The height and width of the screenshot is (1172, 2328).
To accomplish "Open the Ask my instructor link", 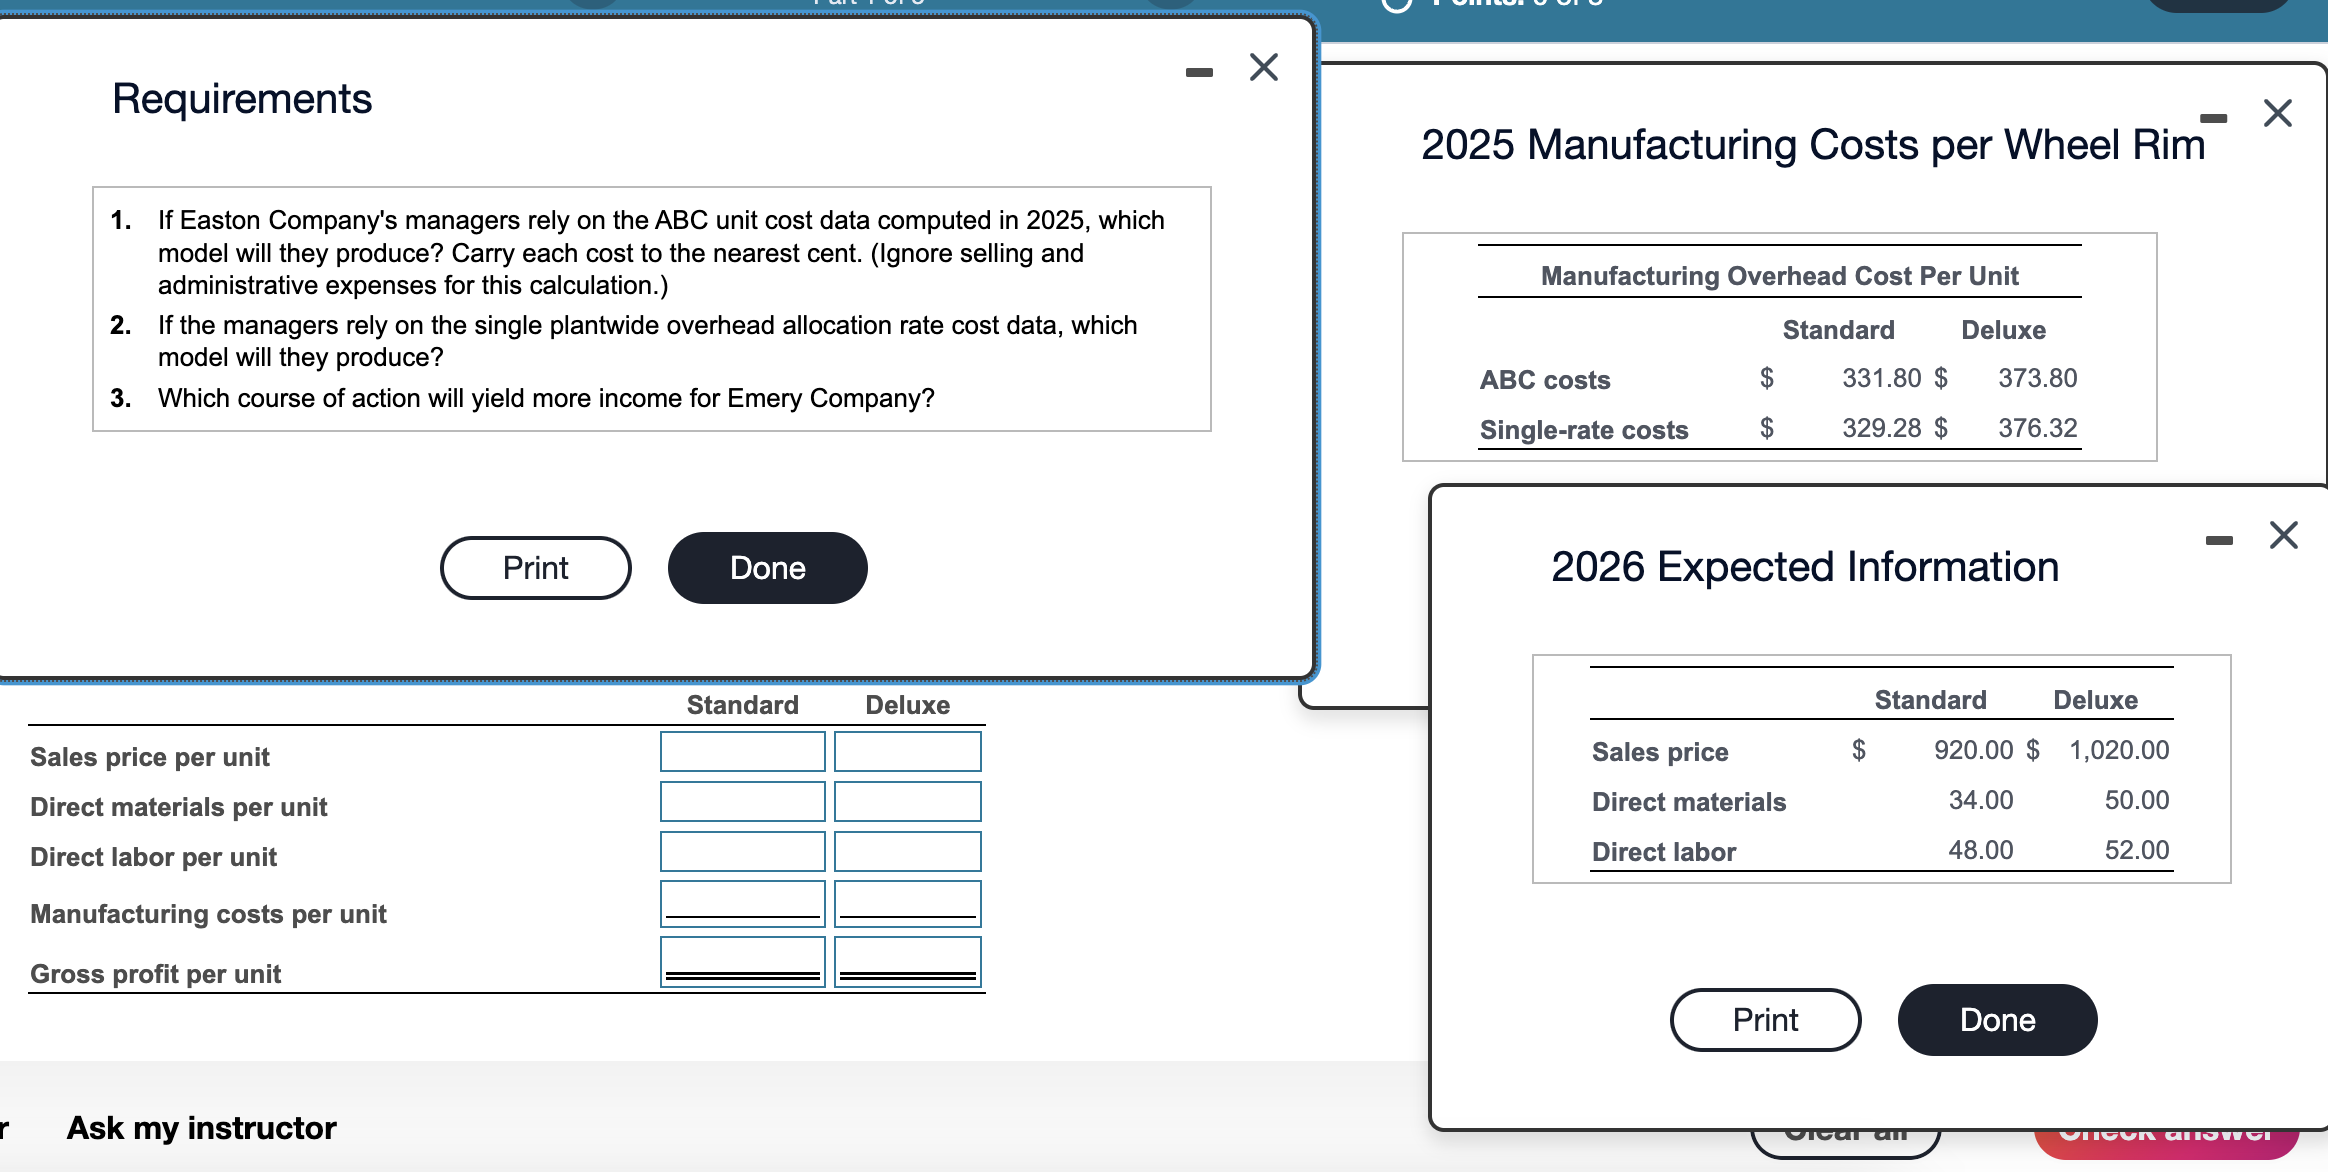I will click(200, 1128).
